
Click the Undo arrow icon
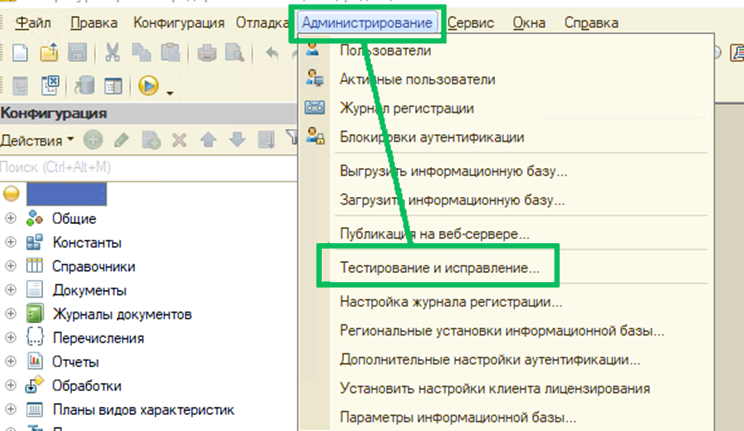[x=272, y=53]
